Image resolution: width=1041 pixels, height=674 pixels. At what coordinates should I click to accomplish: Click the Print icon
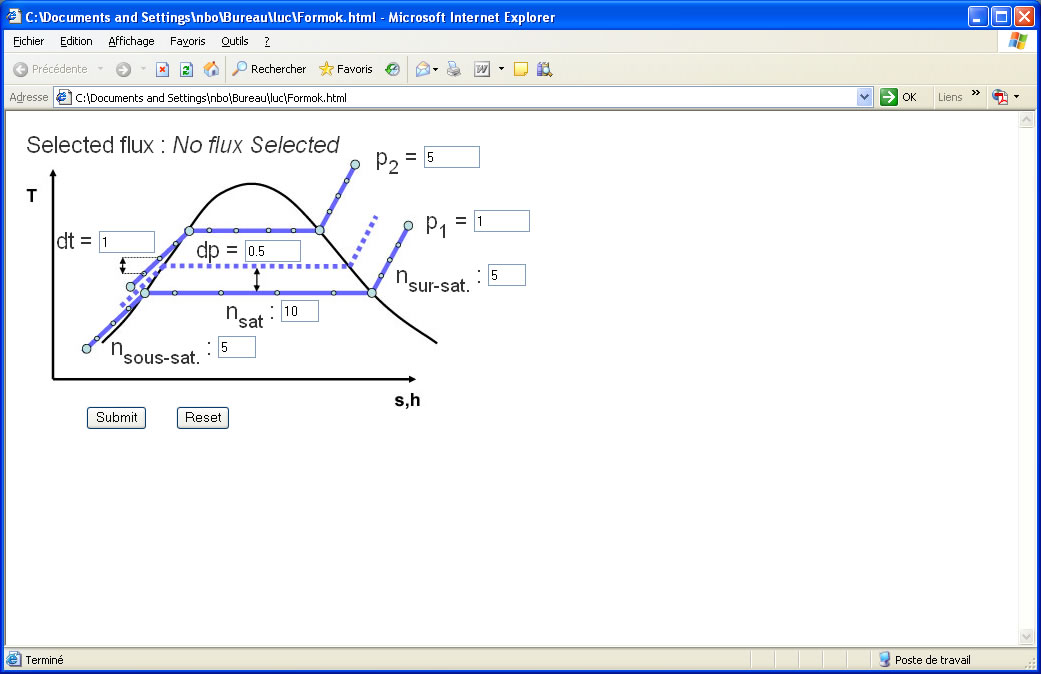coord(454,69)
